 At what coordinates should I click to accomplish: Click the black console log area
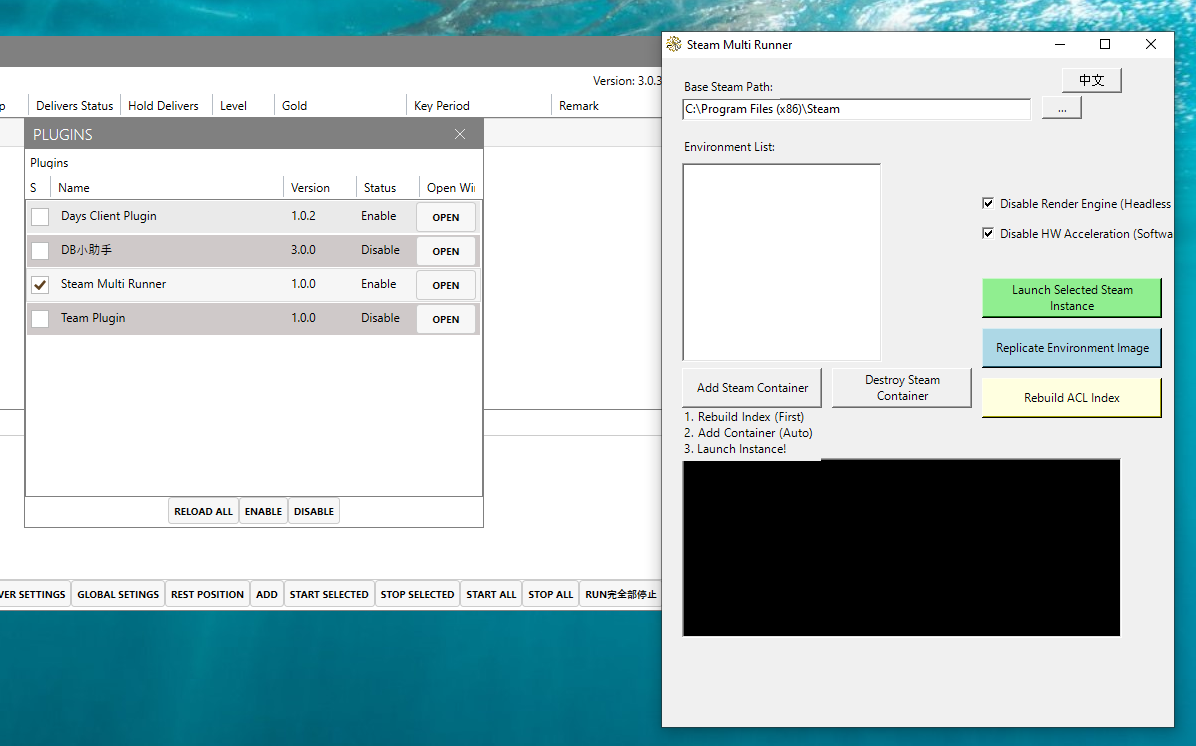(902, 548)
